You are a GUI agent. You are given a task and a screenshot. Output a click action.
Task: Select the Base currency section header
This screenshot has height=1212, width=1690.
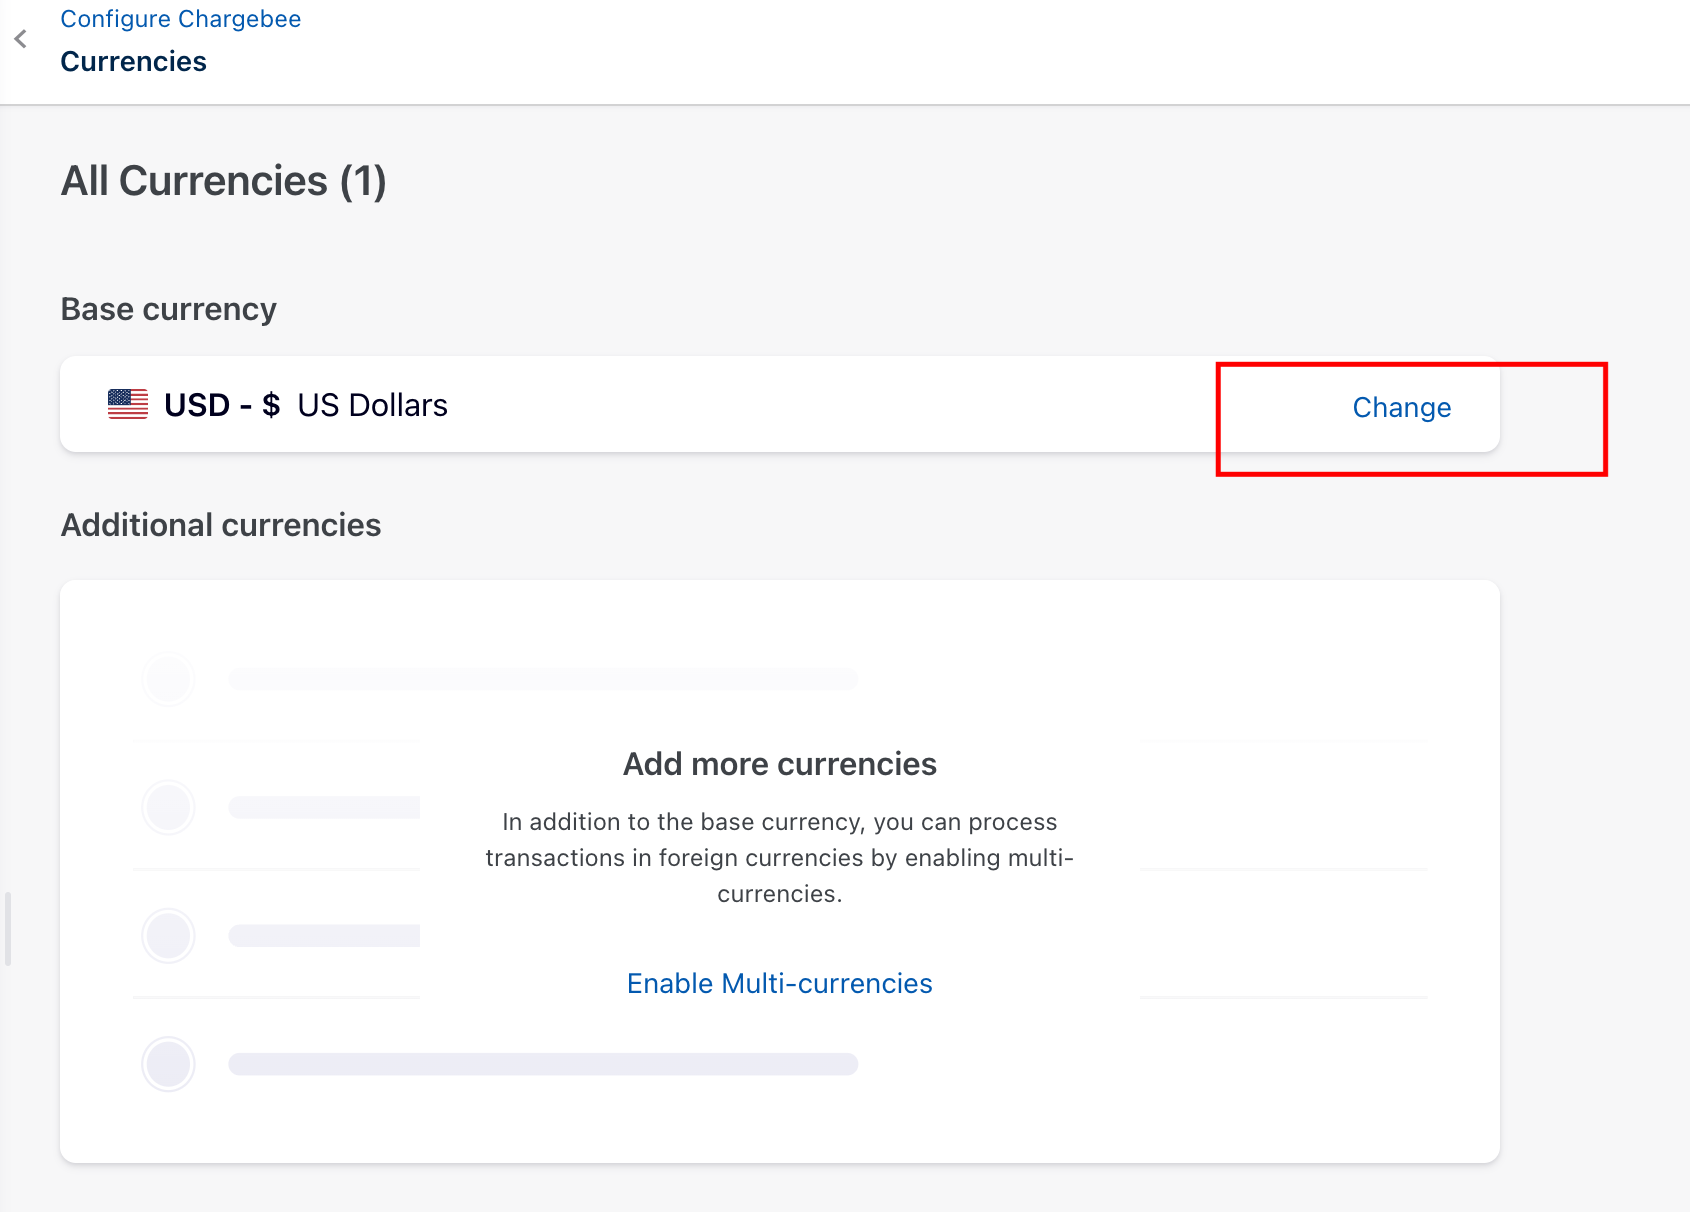pos(168,309)
